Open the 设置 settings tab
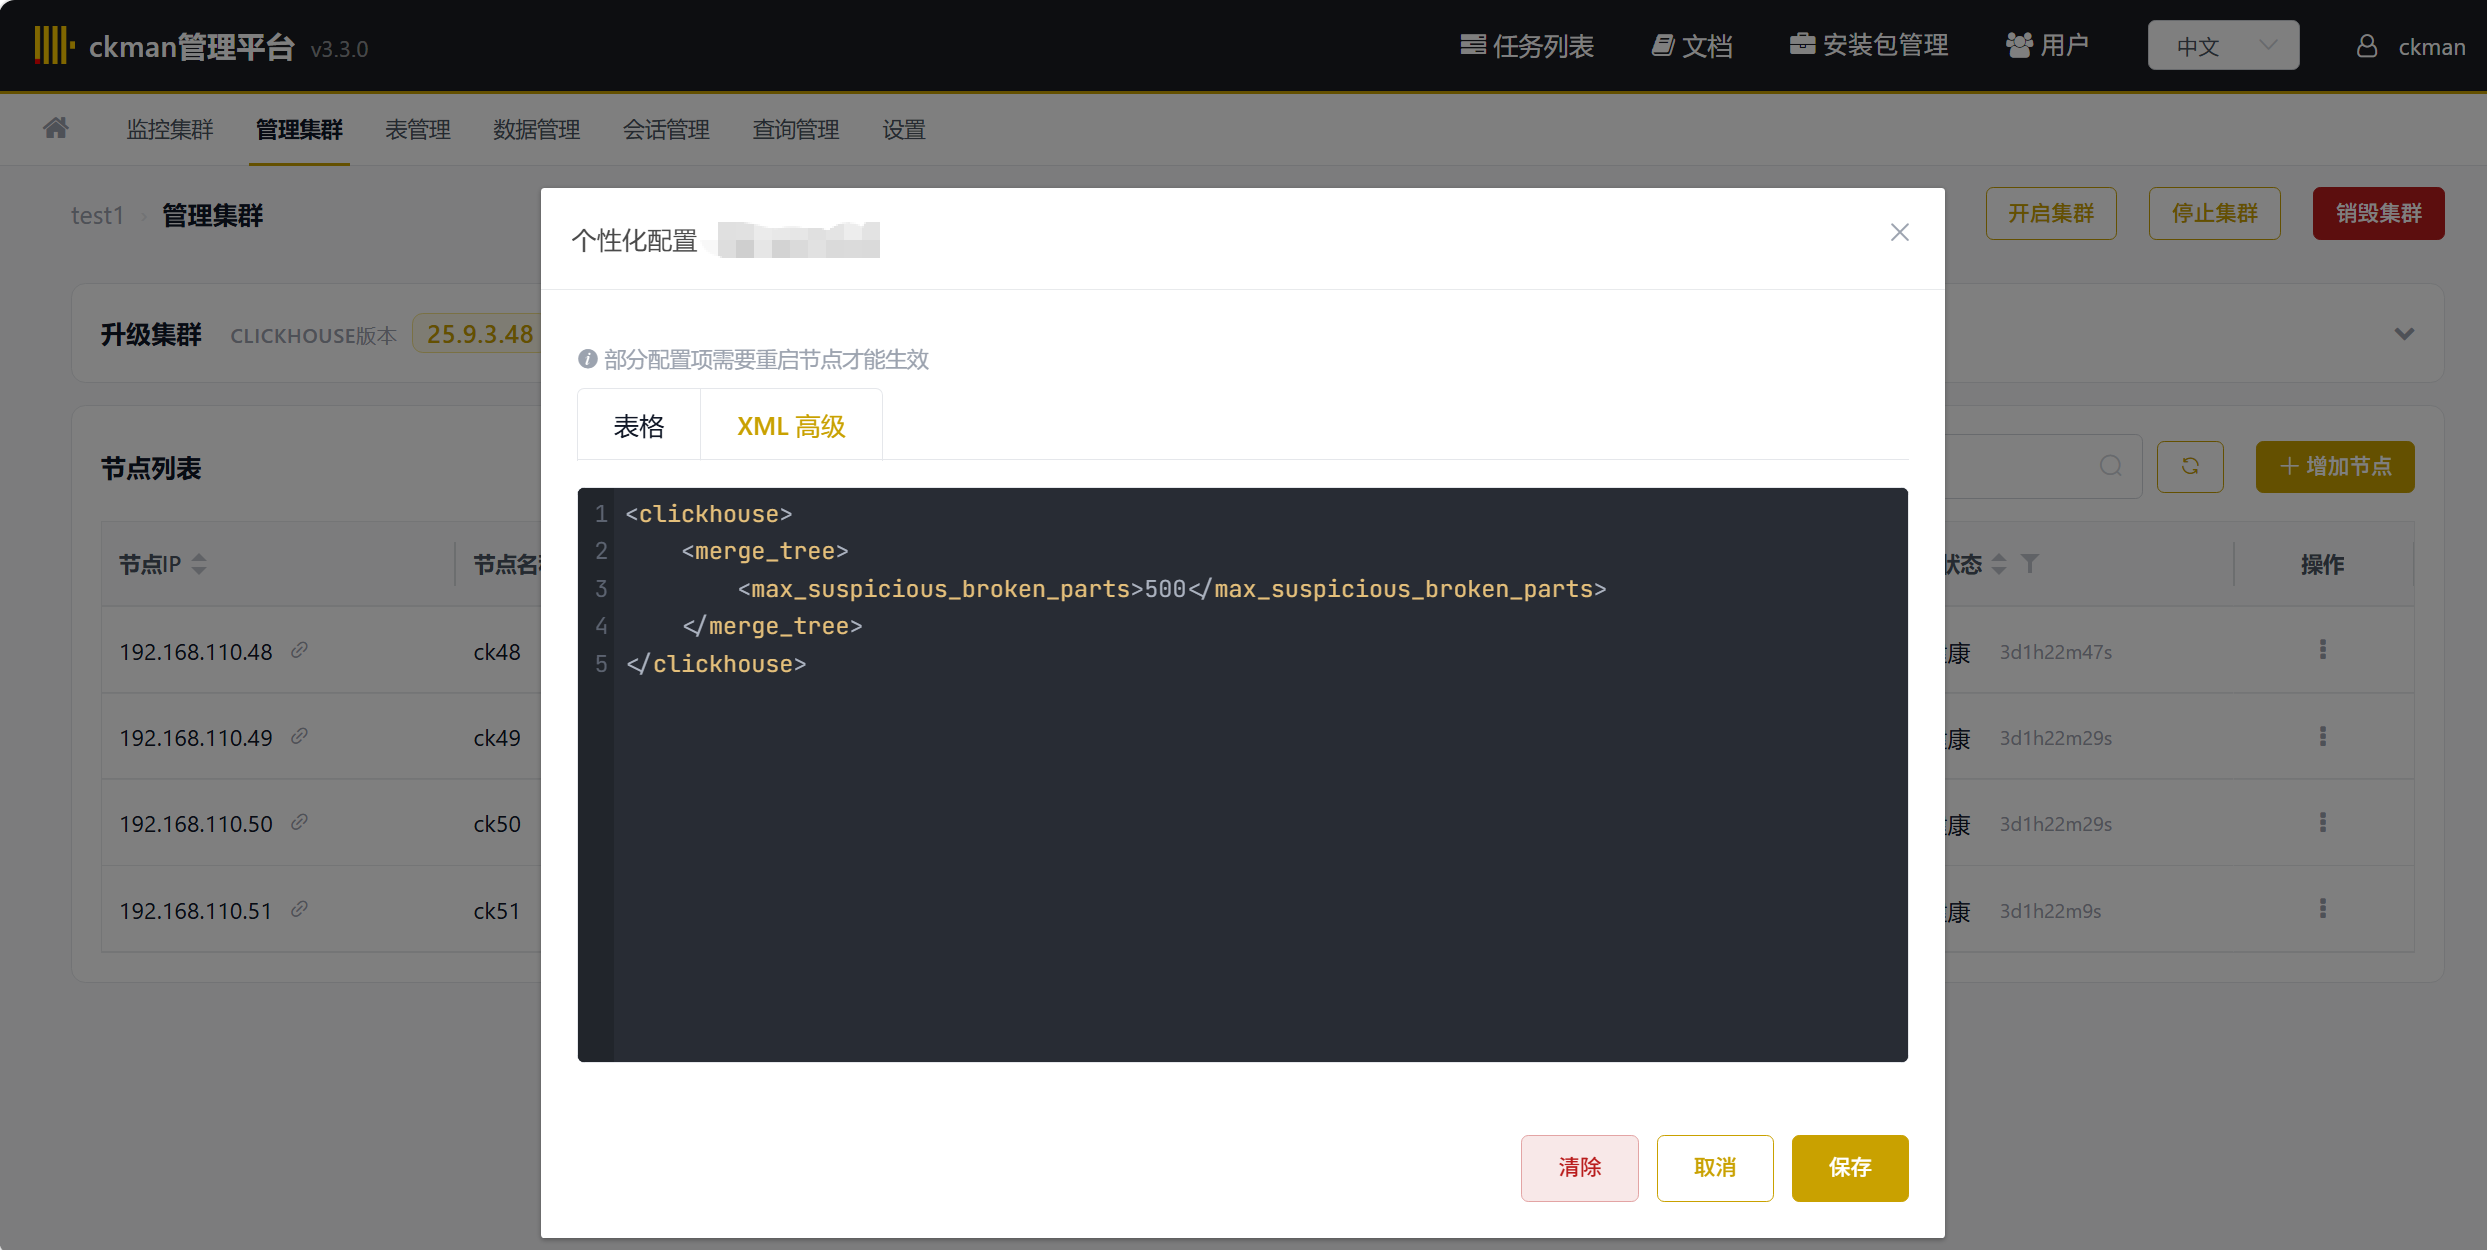The height and width of the screenshot is (1250, 2488). click(904, 130)
